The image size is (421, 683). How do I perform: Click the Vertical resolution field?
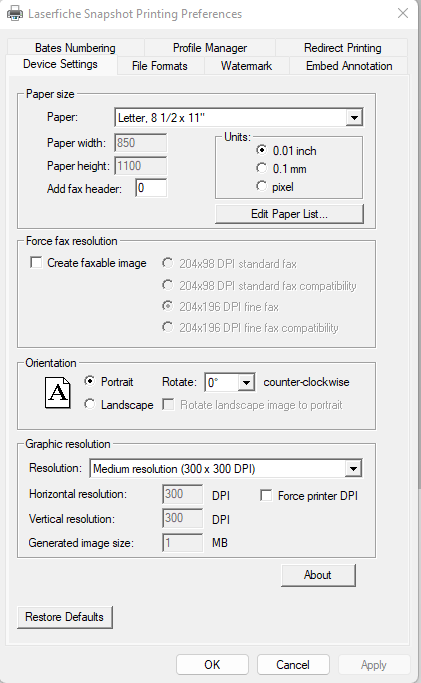(182, 518)
